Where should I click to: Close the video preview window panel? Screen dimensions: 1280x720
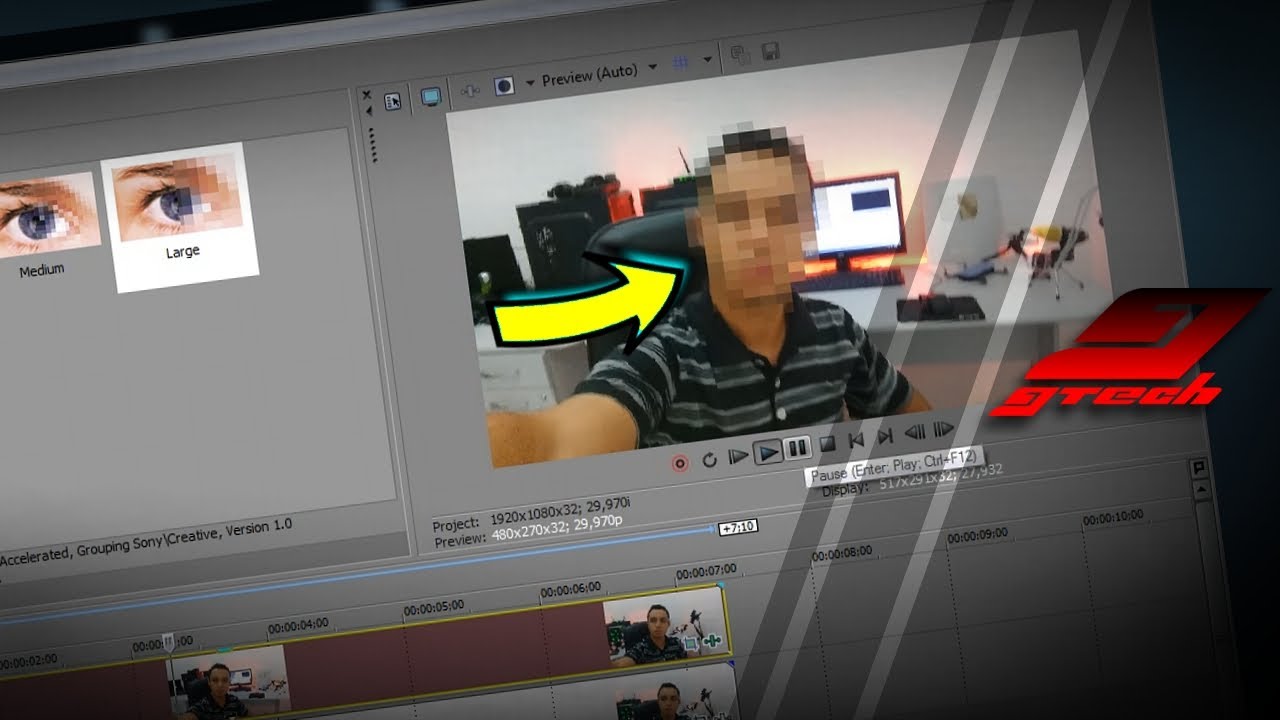pos(367,95)
